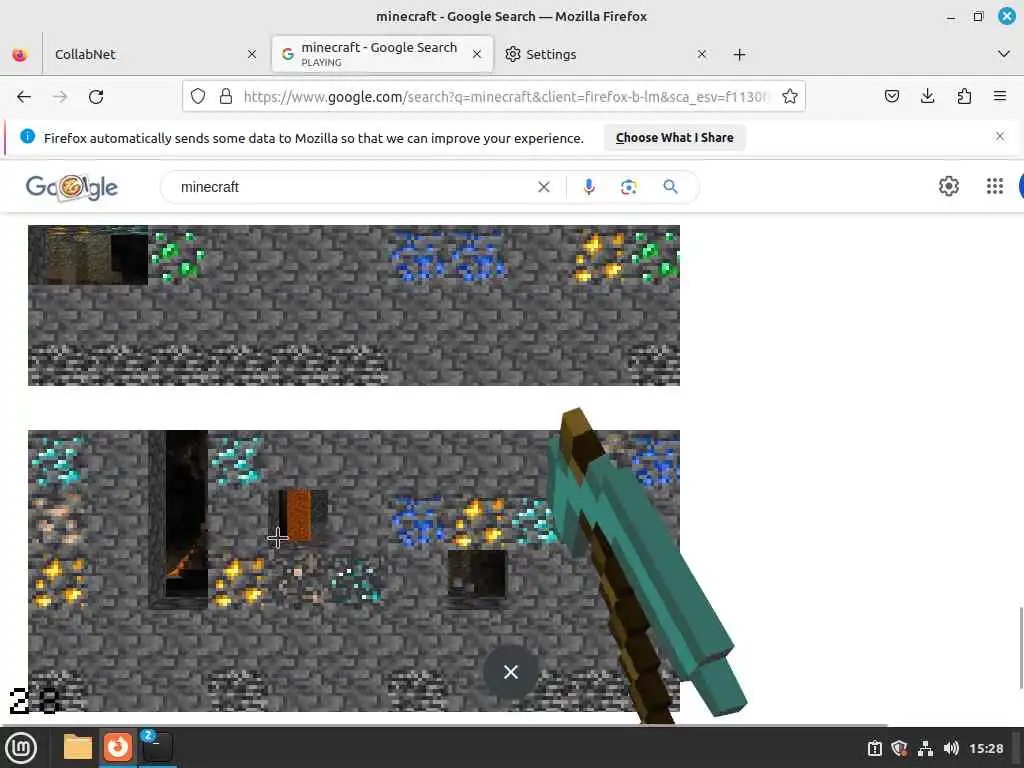Submit search with magnifying glass icon
Image resolution: width=1024 pixels, height=768 pixels.
pyautogui.click(x=670, y=187)
